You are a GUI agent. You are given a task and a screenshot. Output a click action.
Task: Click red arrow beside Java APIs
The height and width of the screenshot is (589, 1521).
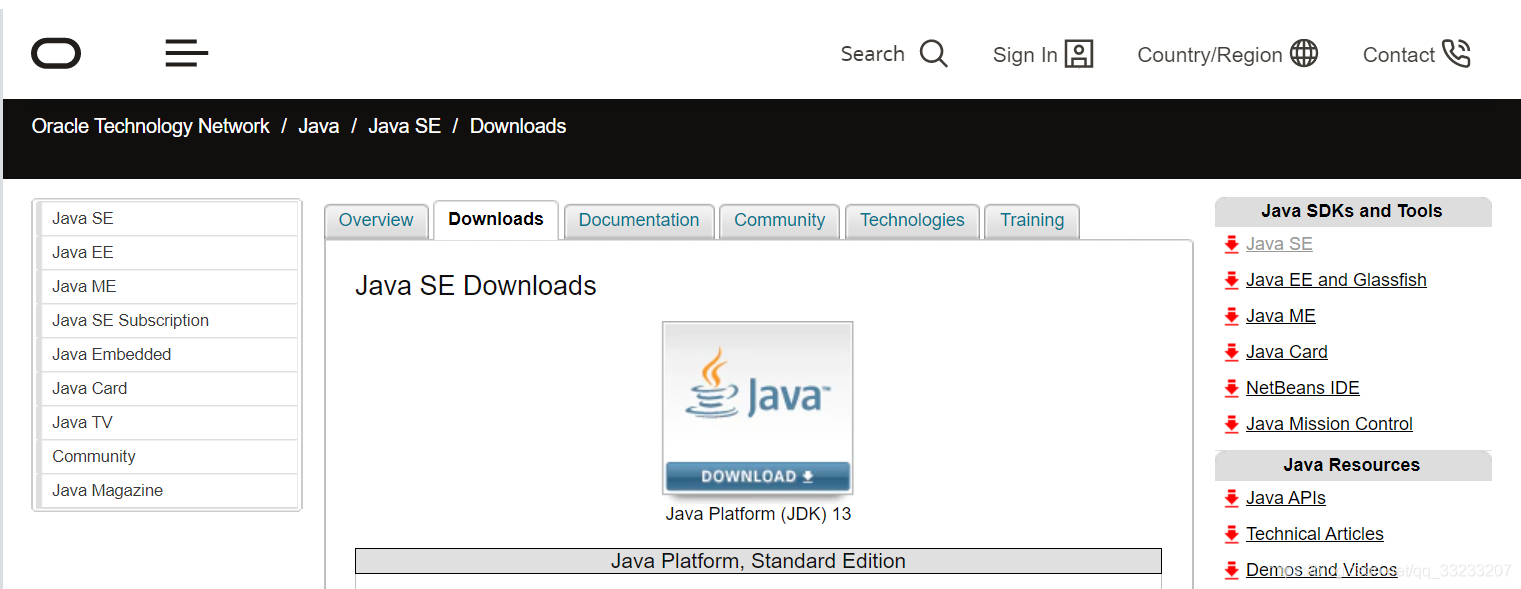pos(1231,498)
